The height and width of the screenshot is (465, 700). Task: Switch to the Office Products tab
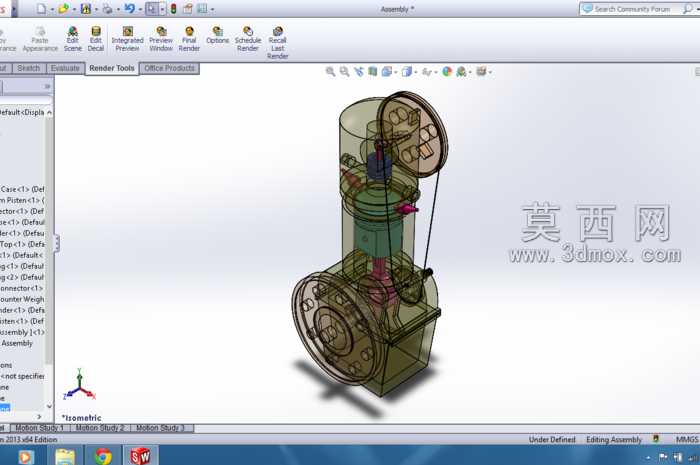(x=169, y=68)
